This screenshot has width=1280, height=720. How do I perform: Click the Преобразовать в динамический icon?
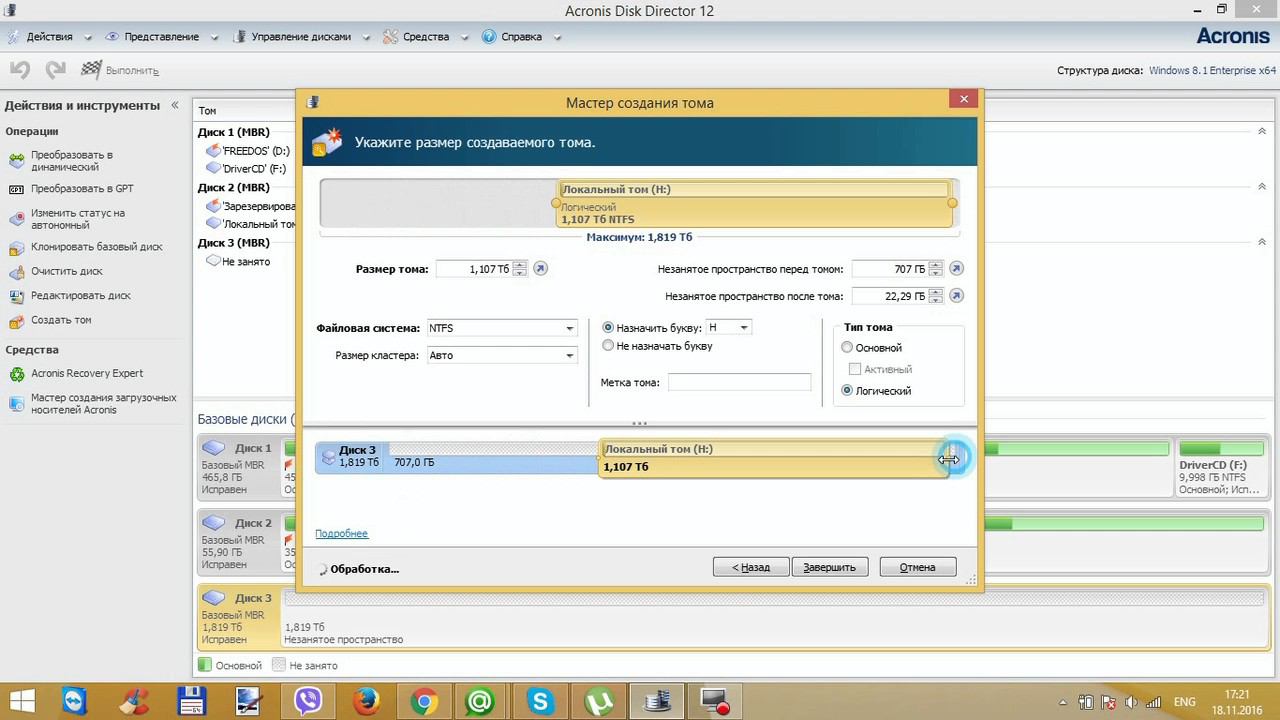(16, 160)
